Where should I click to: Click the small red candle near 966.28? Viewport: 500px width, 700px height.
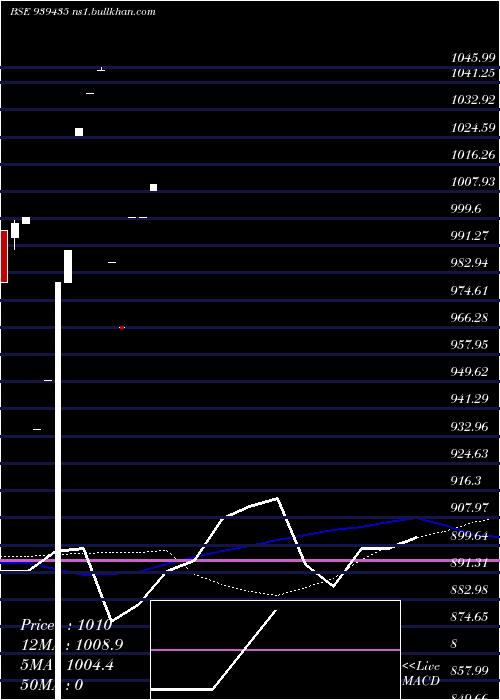122,327
